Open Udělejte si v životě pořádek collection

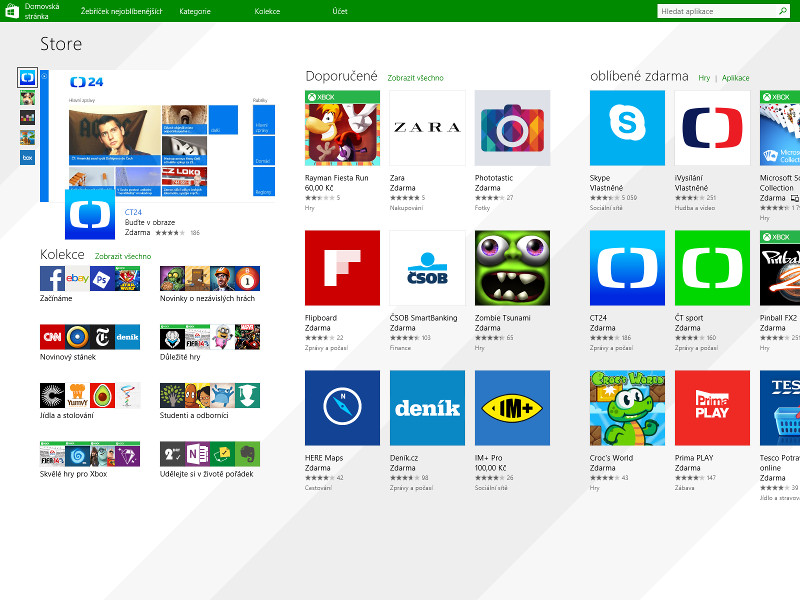click(210, 460)
